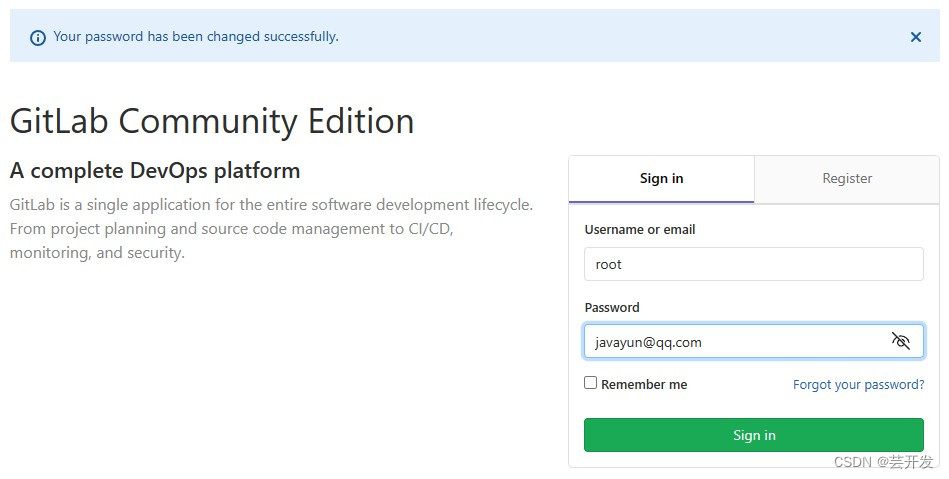The image size is (949, 479).
Task: Focus the Username or email field
Action: (x=754, y=264)
